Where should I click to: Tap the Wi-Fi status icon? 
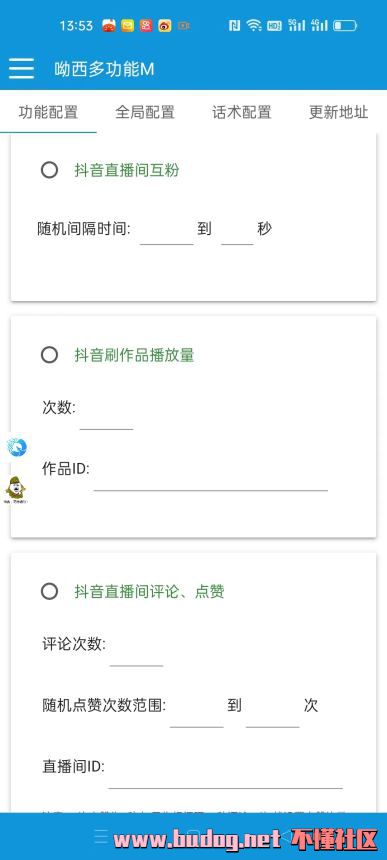(254, 25)
